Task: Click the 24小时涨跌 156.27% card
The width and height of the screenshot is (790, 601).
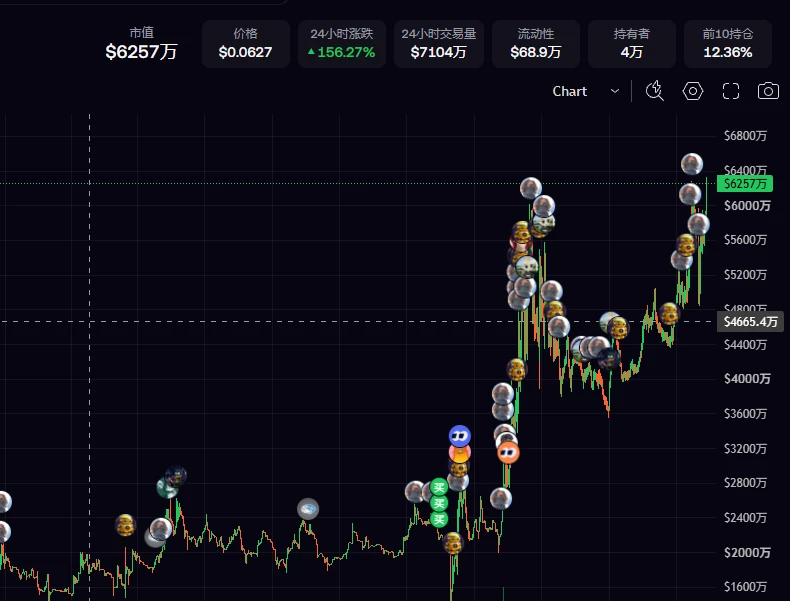Action: 342,44
